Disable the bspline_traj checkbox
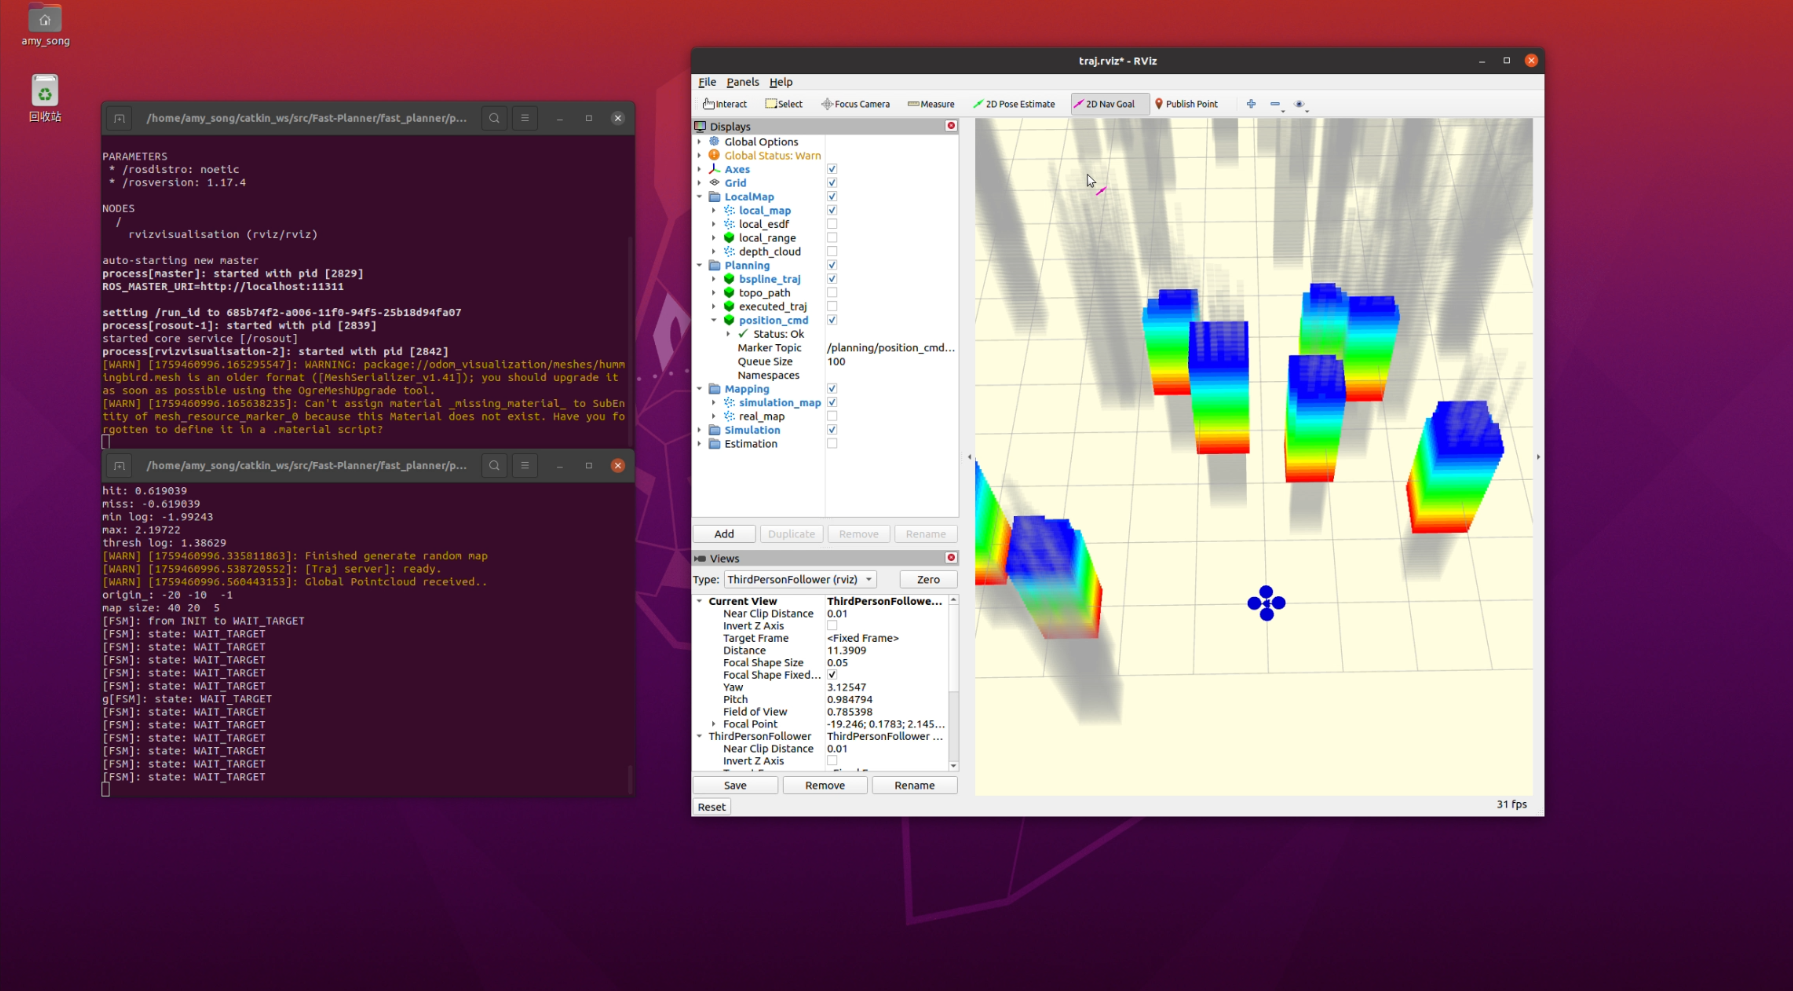1793x991 pixels. (x=832, y=279)
